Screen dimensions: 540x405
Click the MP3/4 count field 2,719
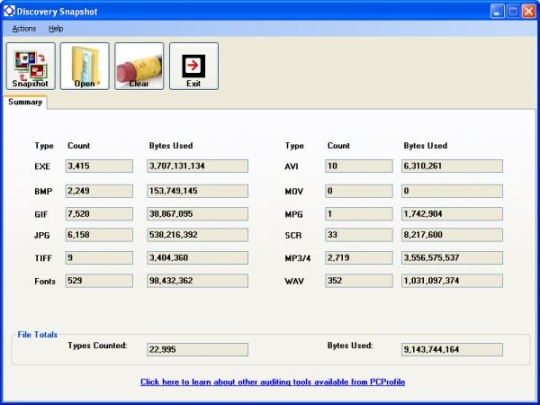pyautogui.click(x=359, y=258)
